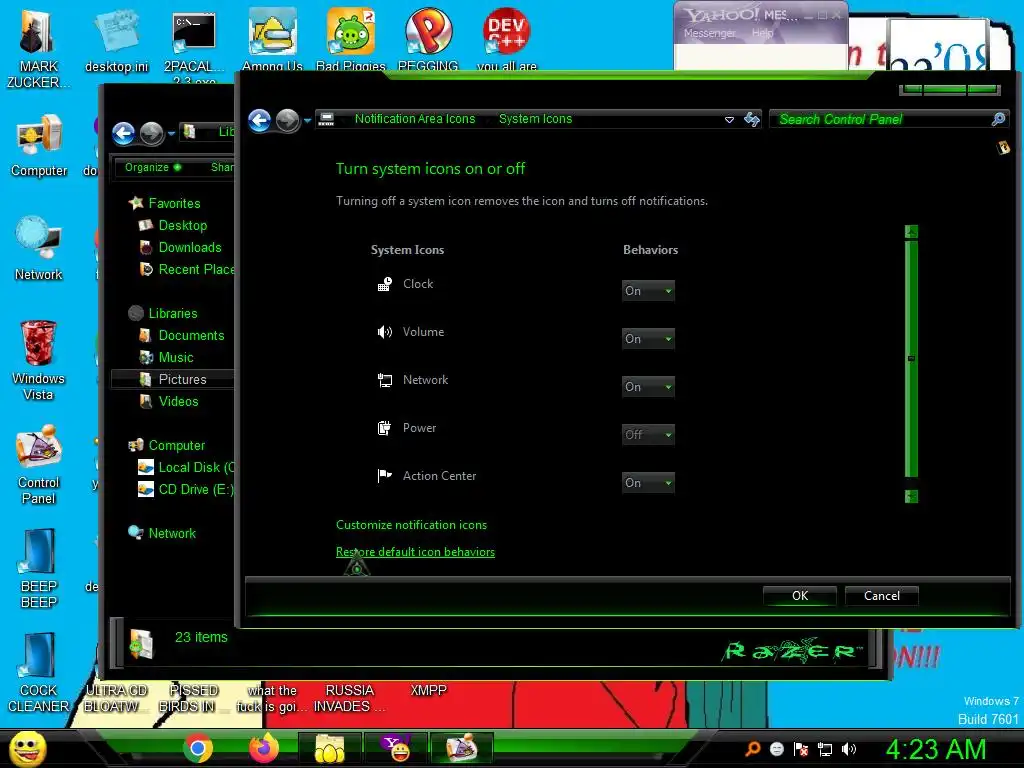Select Documents in Libraries sidebar
The height and width of the screenshot is (768, 1024).
tap(191, 335)
